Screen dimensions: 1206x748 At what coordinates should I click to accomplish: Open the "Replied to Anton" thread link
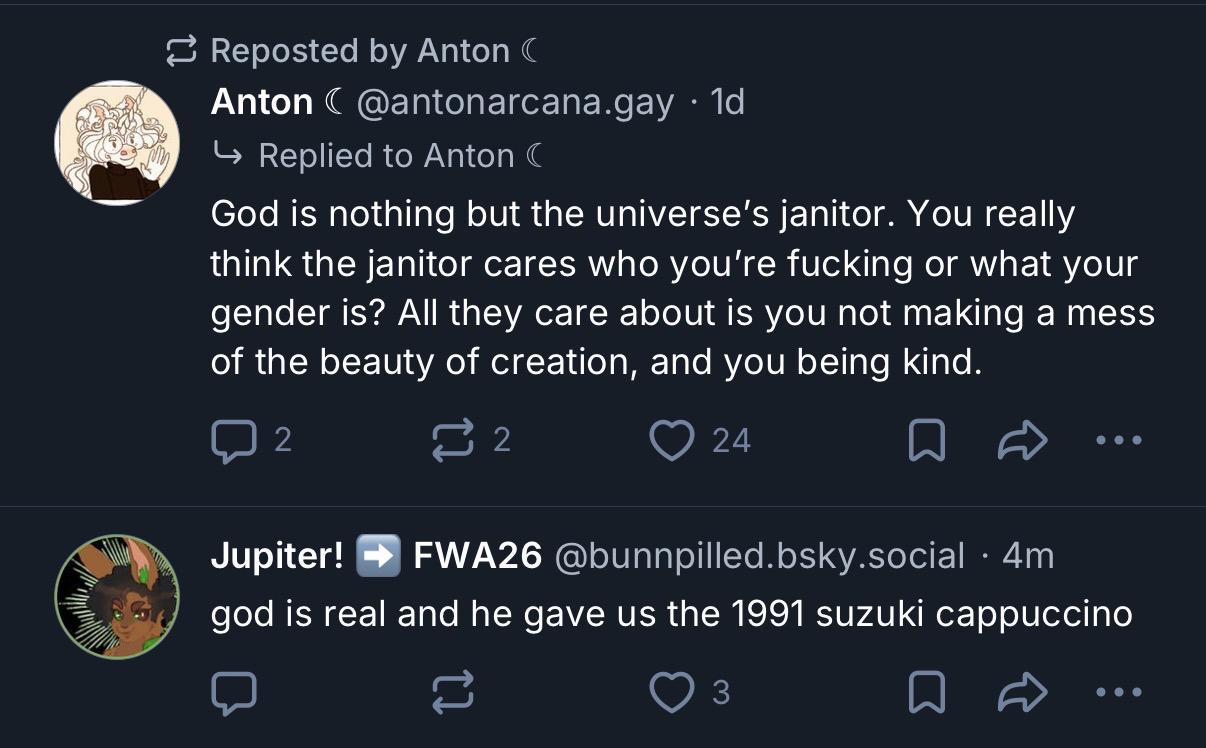pyautogui.click(x=400, y=156)
